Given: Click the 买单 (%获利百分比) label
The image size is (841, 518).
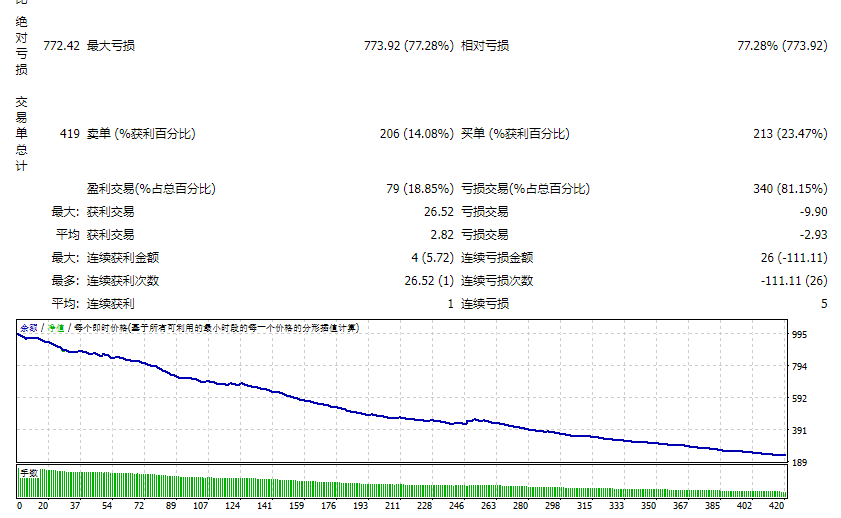Looking at the screenshot, I should pos(515,134).
